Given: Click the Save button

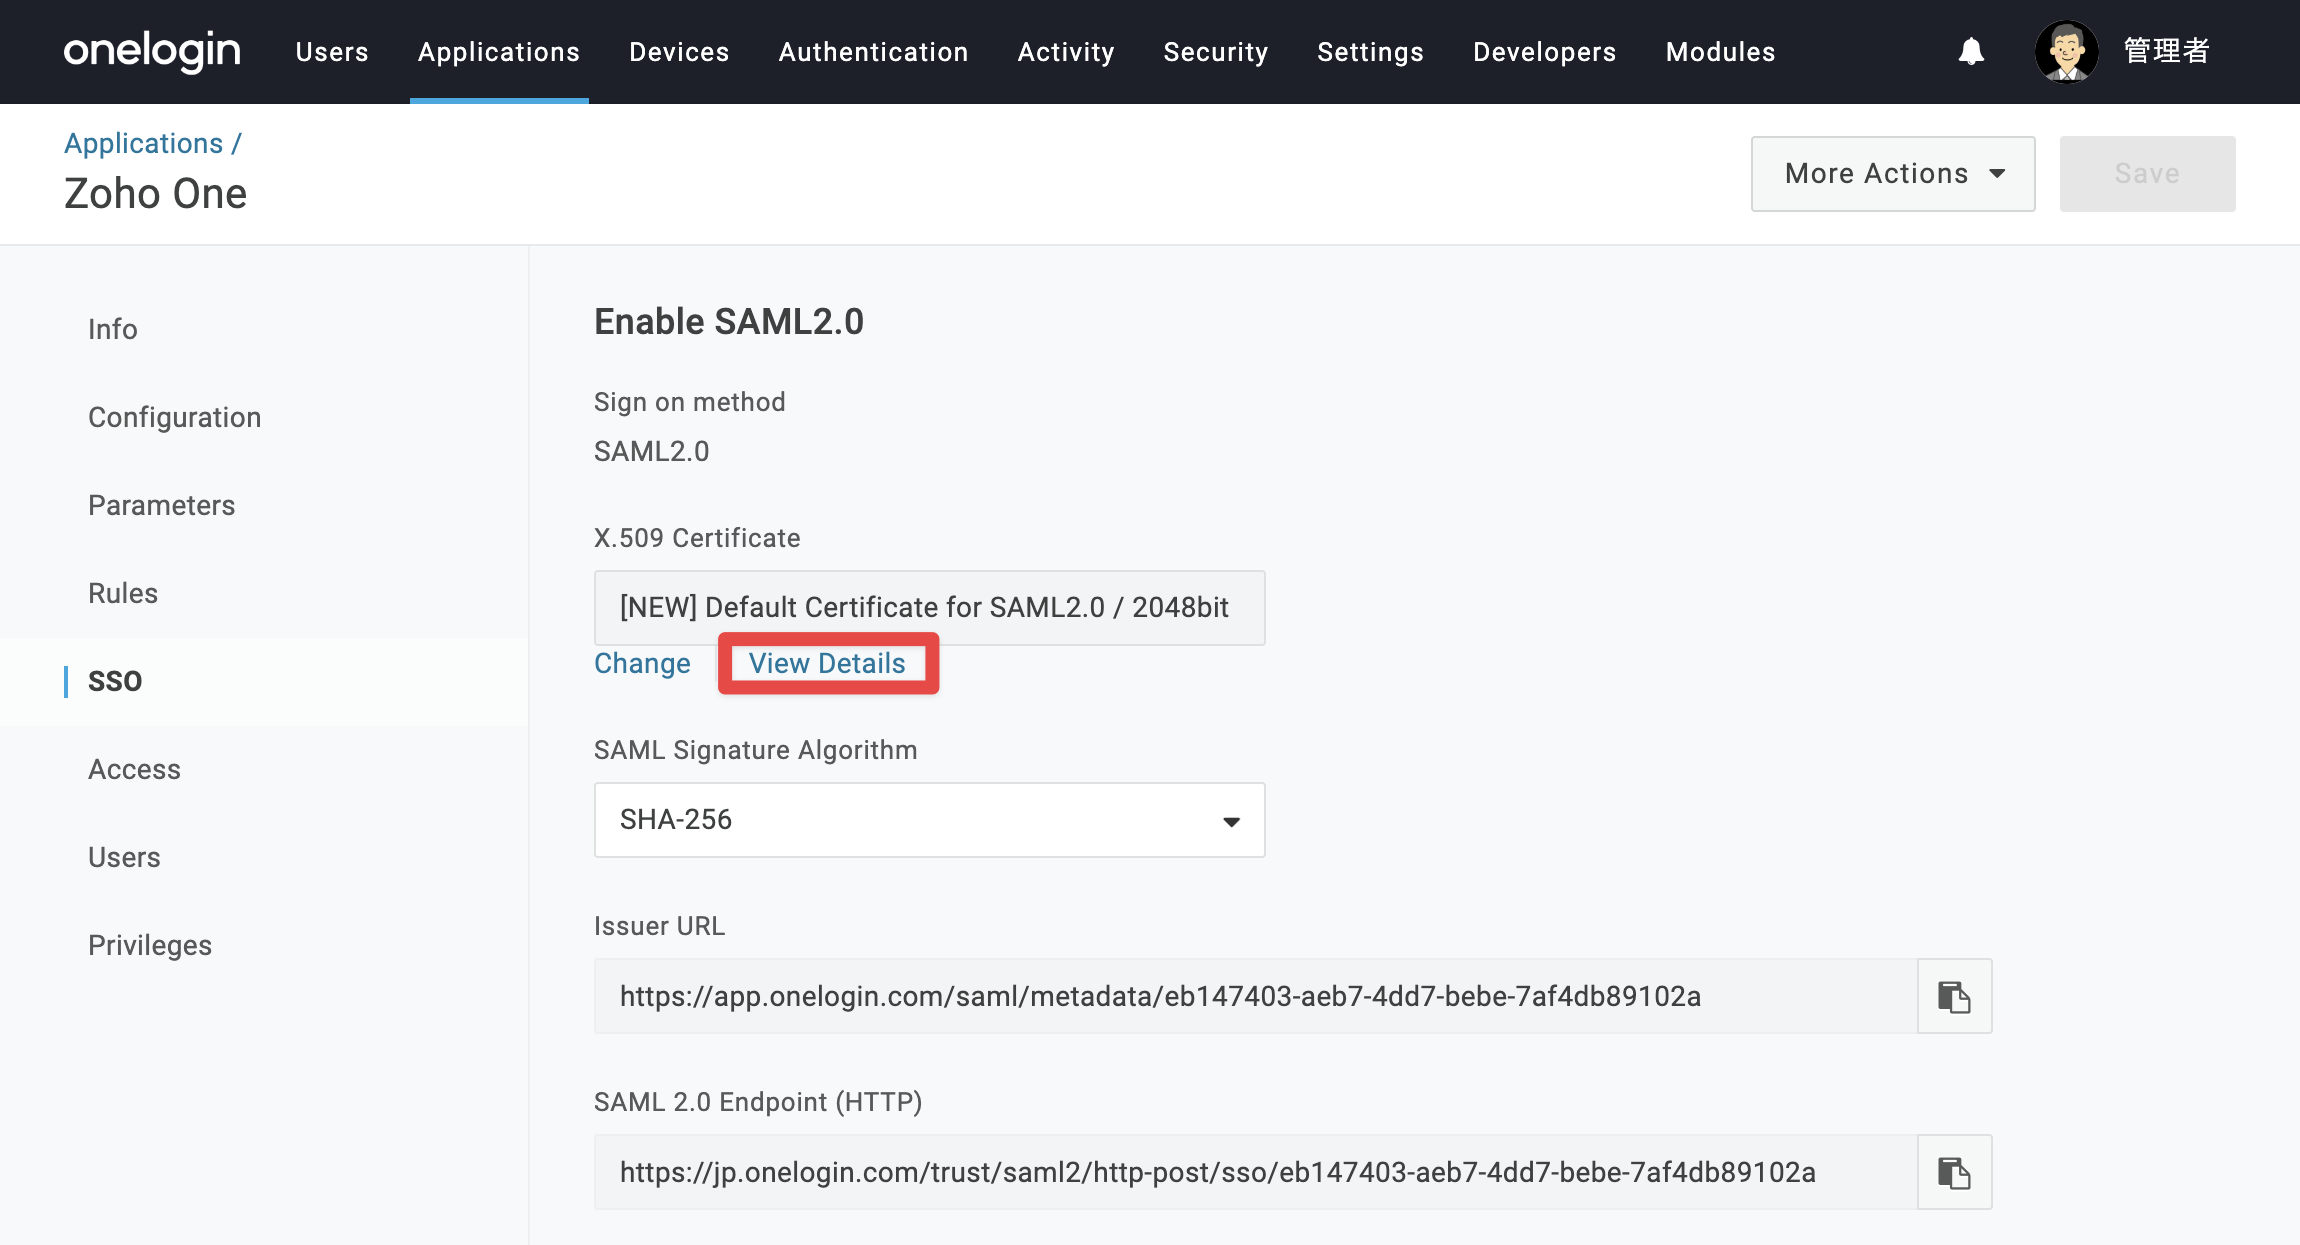Looking at the screenshot, I should tap(2147, 174).
